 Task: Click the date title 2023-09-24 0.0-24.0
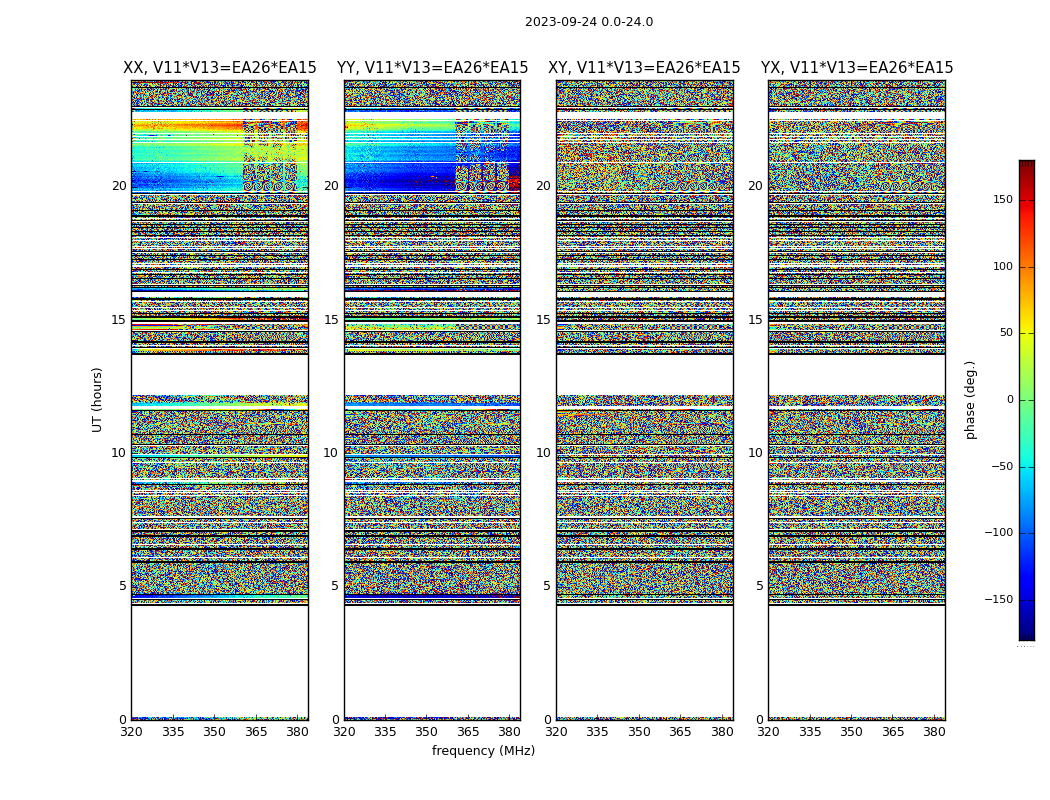[x=588, y=22]
